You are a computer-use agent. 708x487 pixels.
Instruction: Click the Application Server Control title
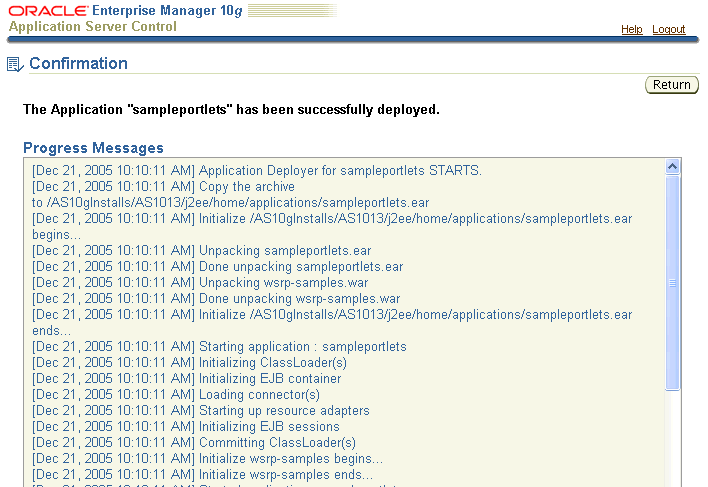(x=93, y=26)
